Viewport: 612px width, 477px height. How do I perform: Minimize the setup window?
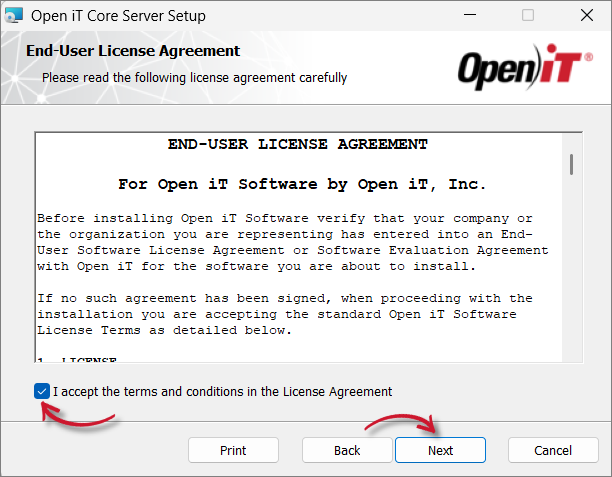point(470,15)
